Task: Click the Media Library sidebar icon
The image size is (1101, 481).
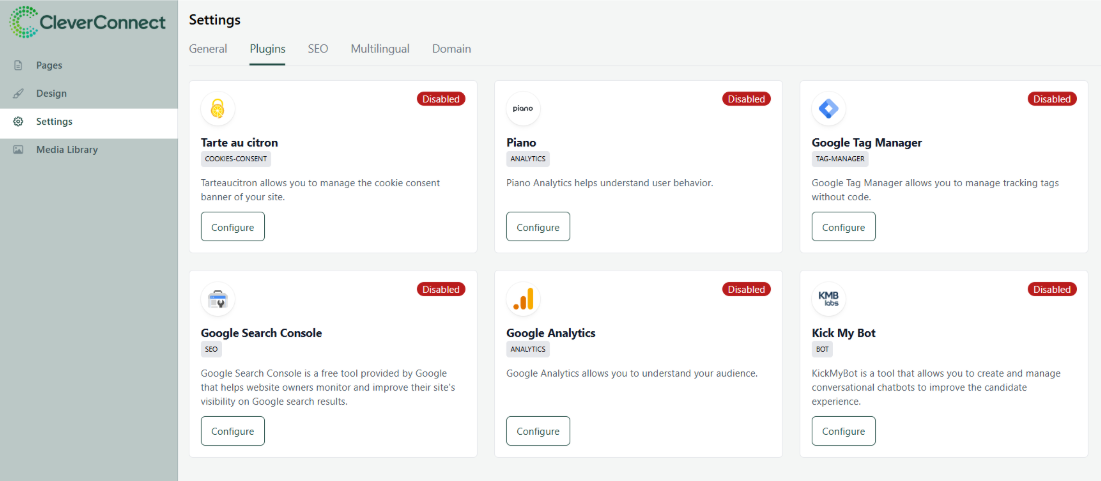Action: click(x=18, y=150)
